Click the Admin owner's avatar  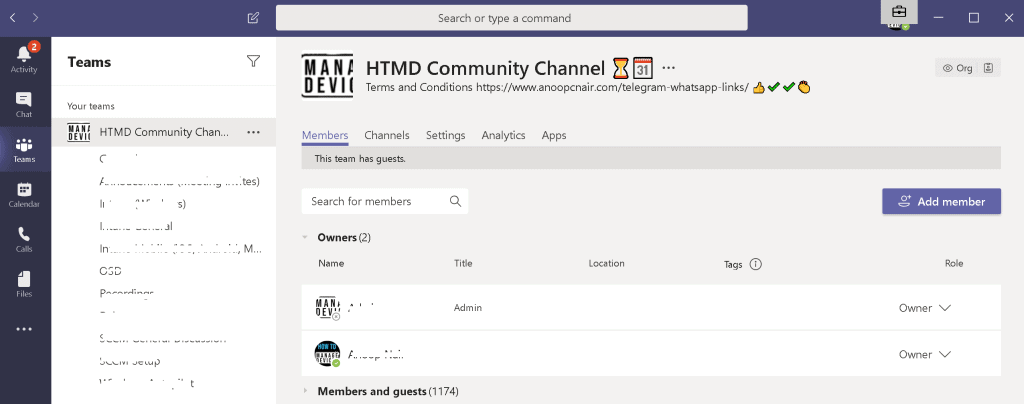pos(327,307)
